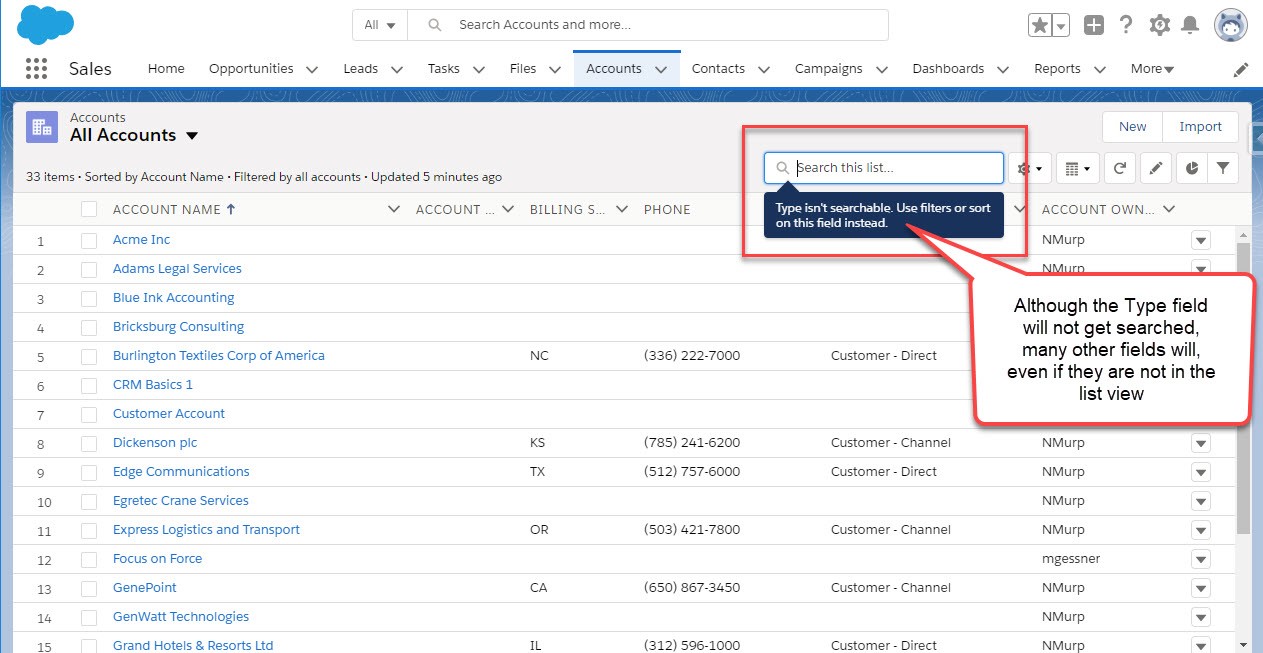This screenshot has width=1263, height=653.
Task: Click the Salesforce cloud logo
Action: point(46,24)
